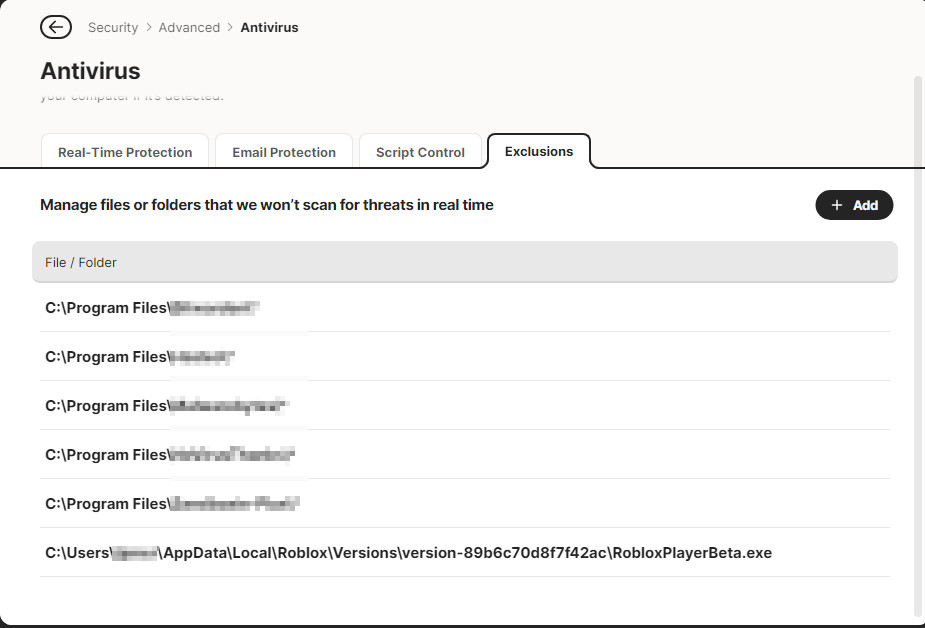Click the File / Folder column header
This screenshot has width=925, height=628.
pyautogui.click(x=81, y=262)
